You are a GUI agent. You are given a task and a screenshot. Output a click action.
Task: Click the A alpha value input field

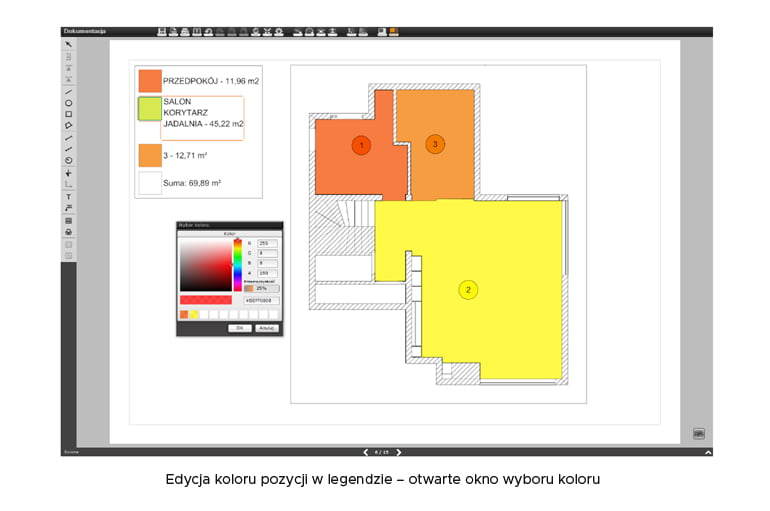[x=267, y=273]
